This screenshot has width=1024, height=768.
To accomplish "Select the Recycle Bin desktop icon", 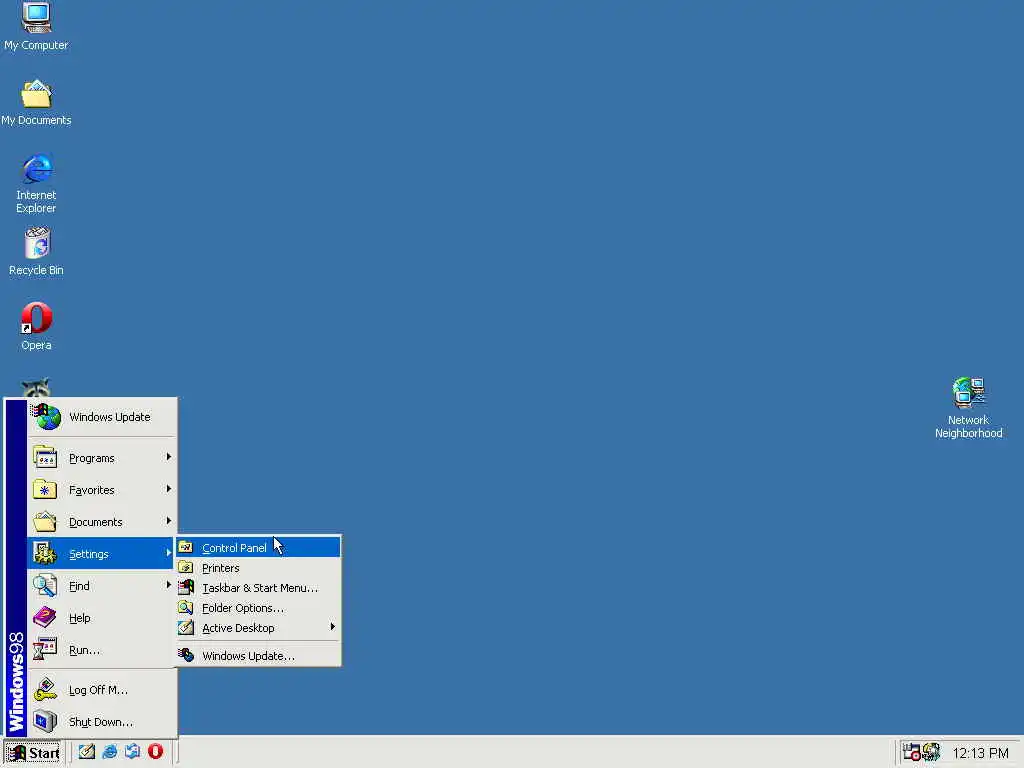I will pos(36,251).
